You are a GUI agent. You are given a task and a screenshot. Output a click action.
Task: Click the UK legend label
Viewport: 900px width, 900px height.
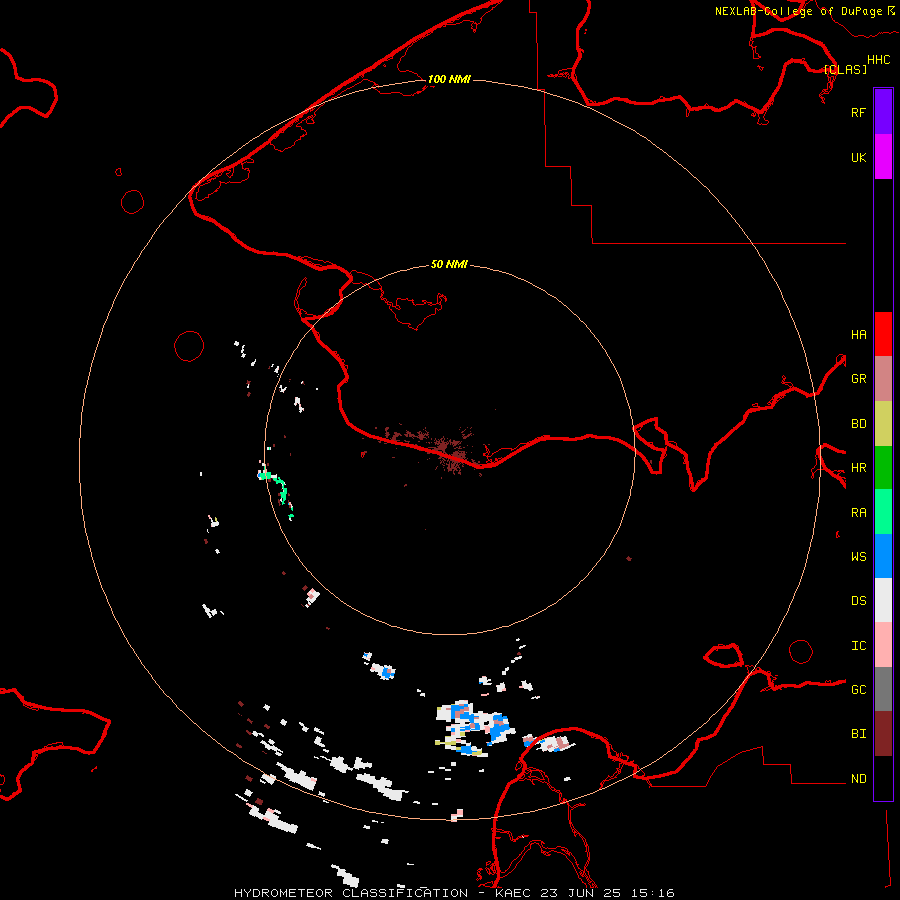click(858, 157)
